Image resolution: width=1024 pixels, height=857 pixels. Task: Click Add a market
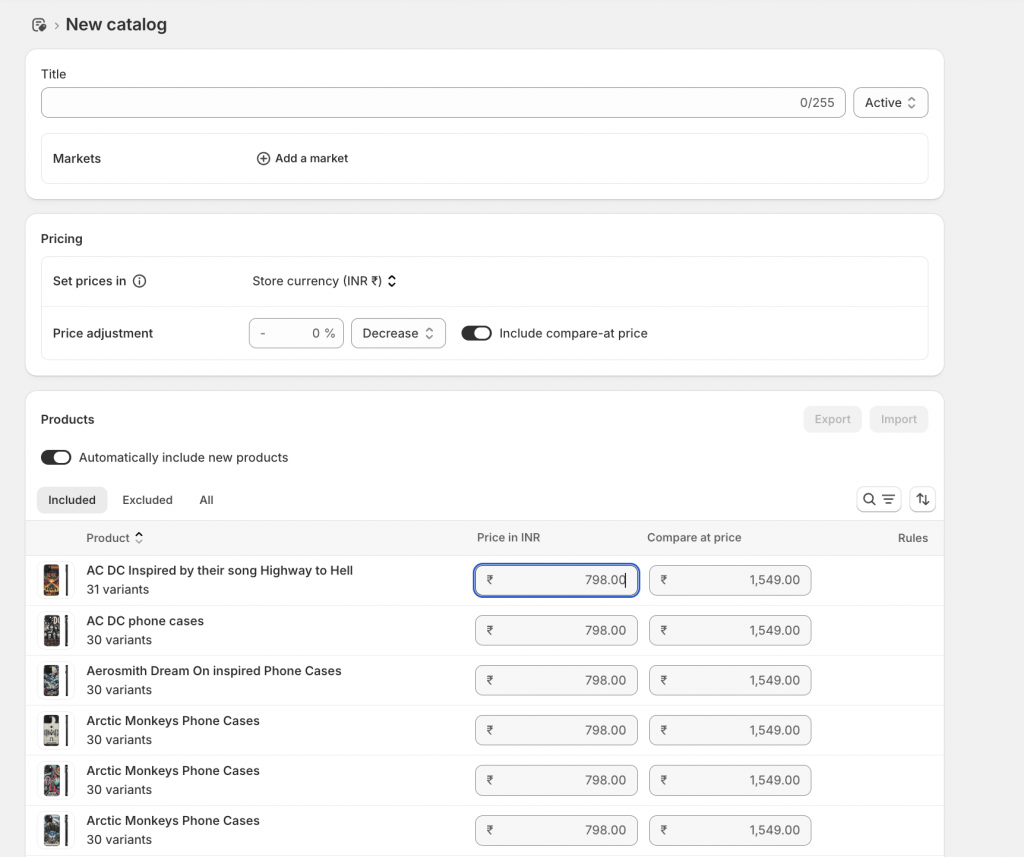point(310,157)
